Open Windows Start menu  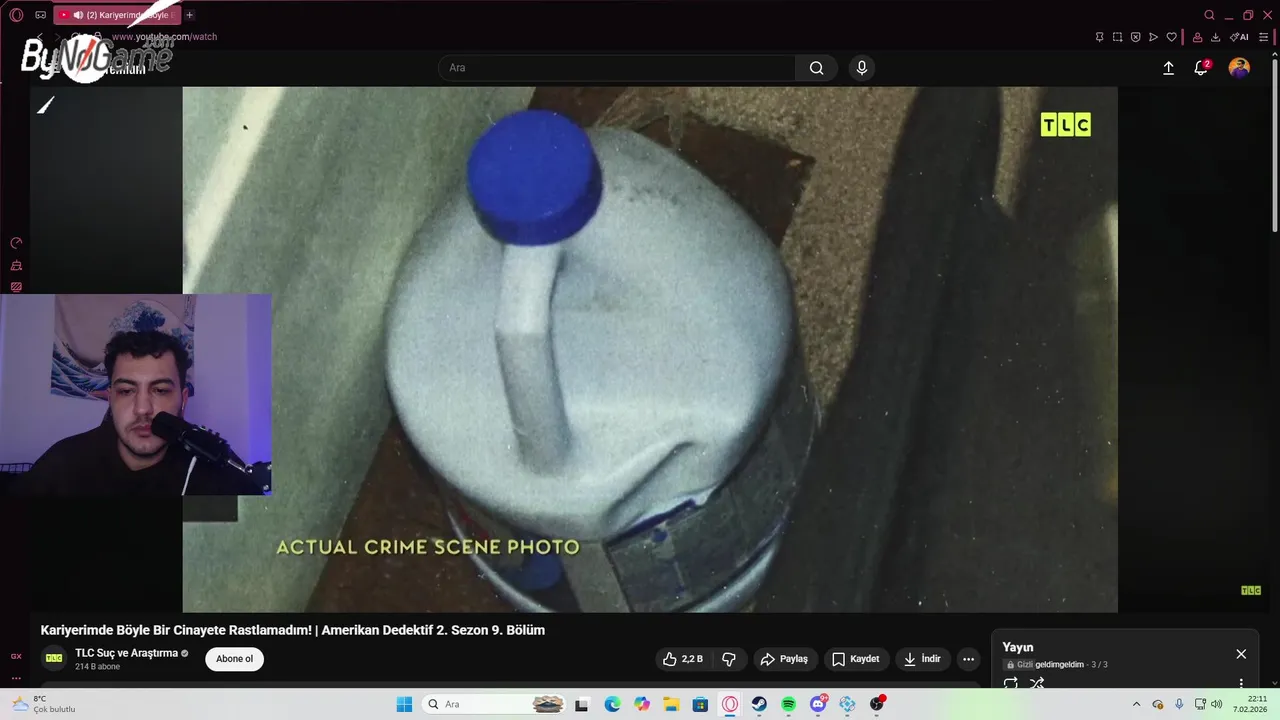click(x=404, y=704)
